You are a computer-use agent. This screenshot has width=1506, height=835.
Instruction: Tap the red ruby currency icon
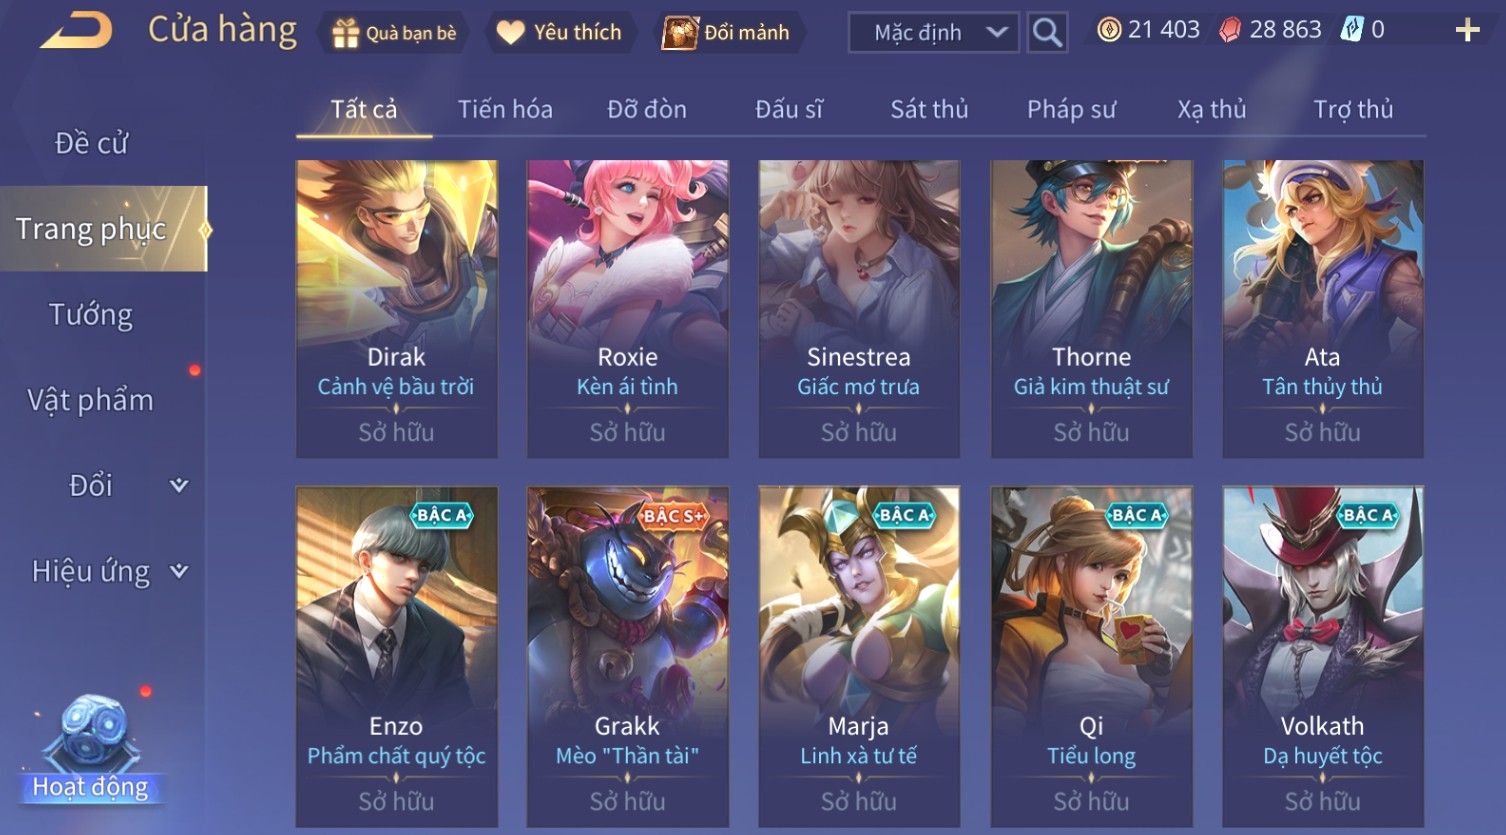pos(1230,30)
